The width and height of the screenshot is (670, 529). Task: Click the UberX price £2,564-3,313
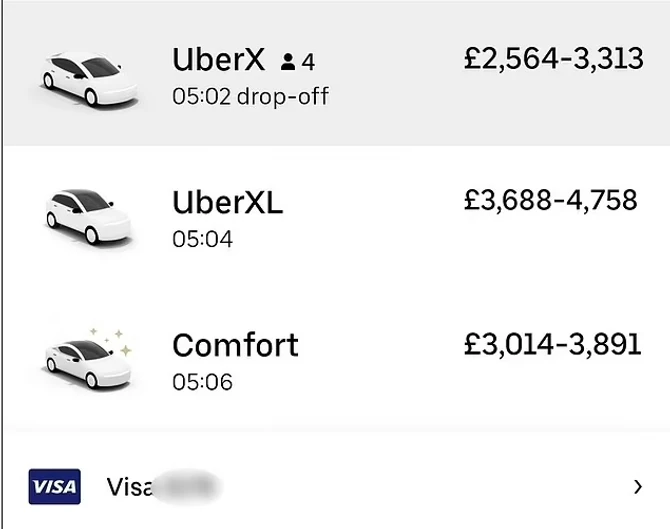[x=553, y=59]
